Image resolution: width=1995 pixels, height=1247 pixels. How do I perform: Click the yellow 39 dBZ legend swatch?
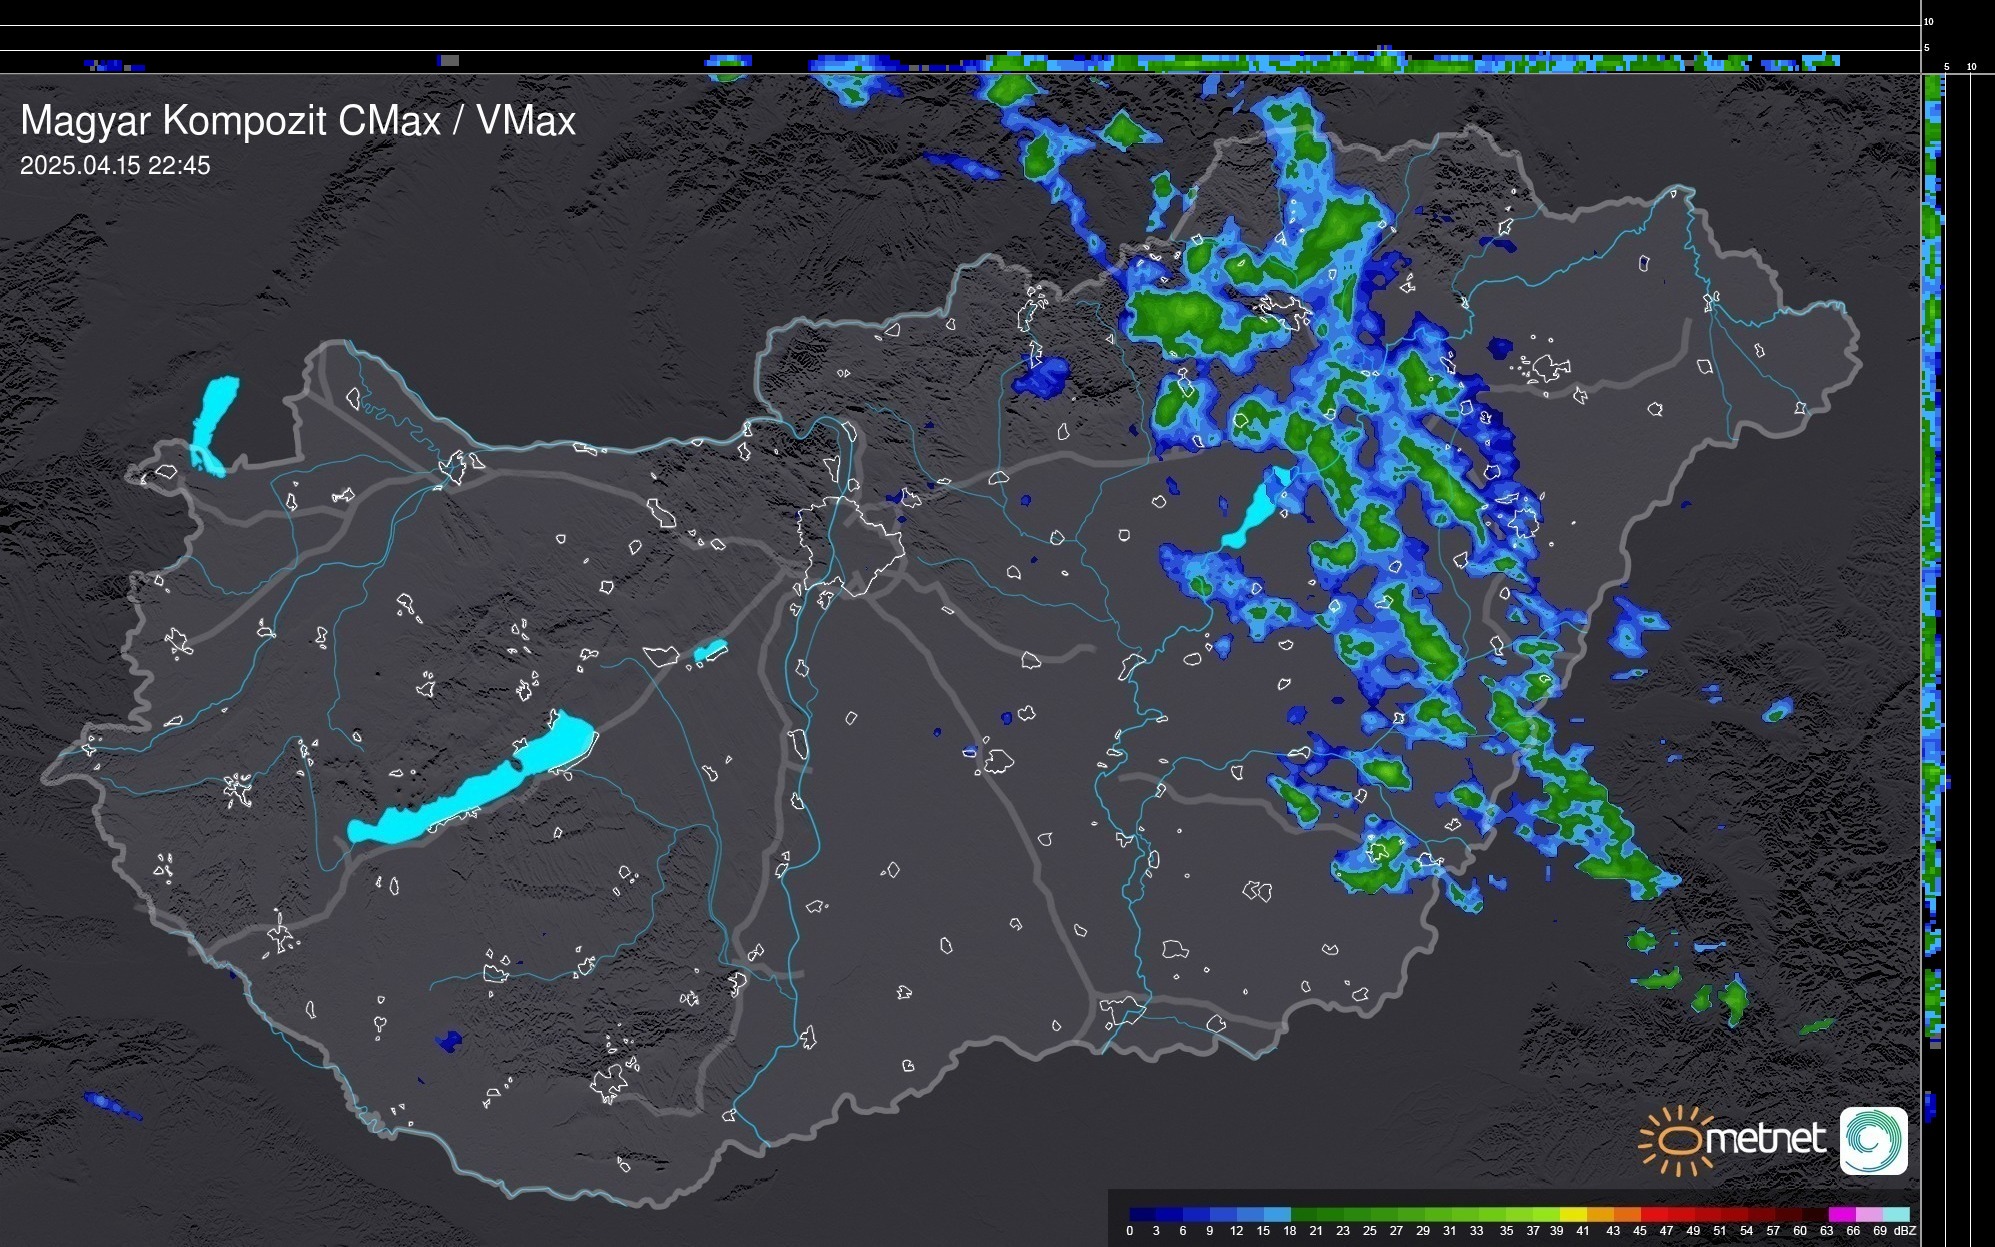[x=1572, y=1214]
